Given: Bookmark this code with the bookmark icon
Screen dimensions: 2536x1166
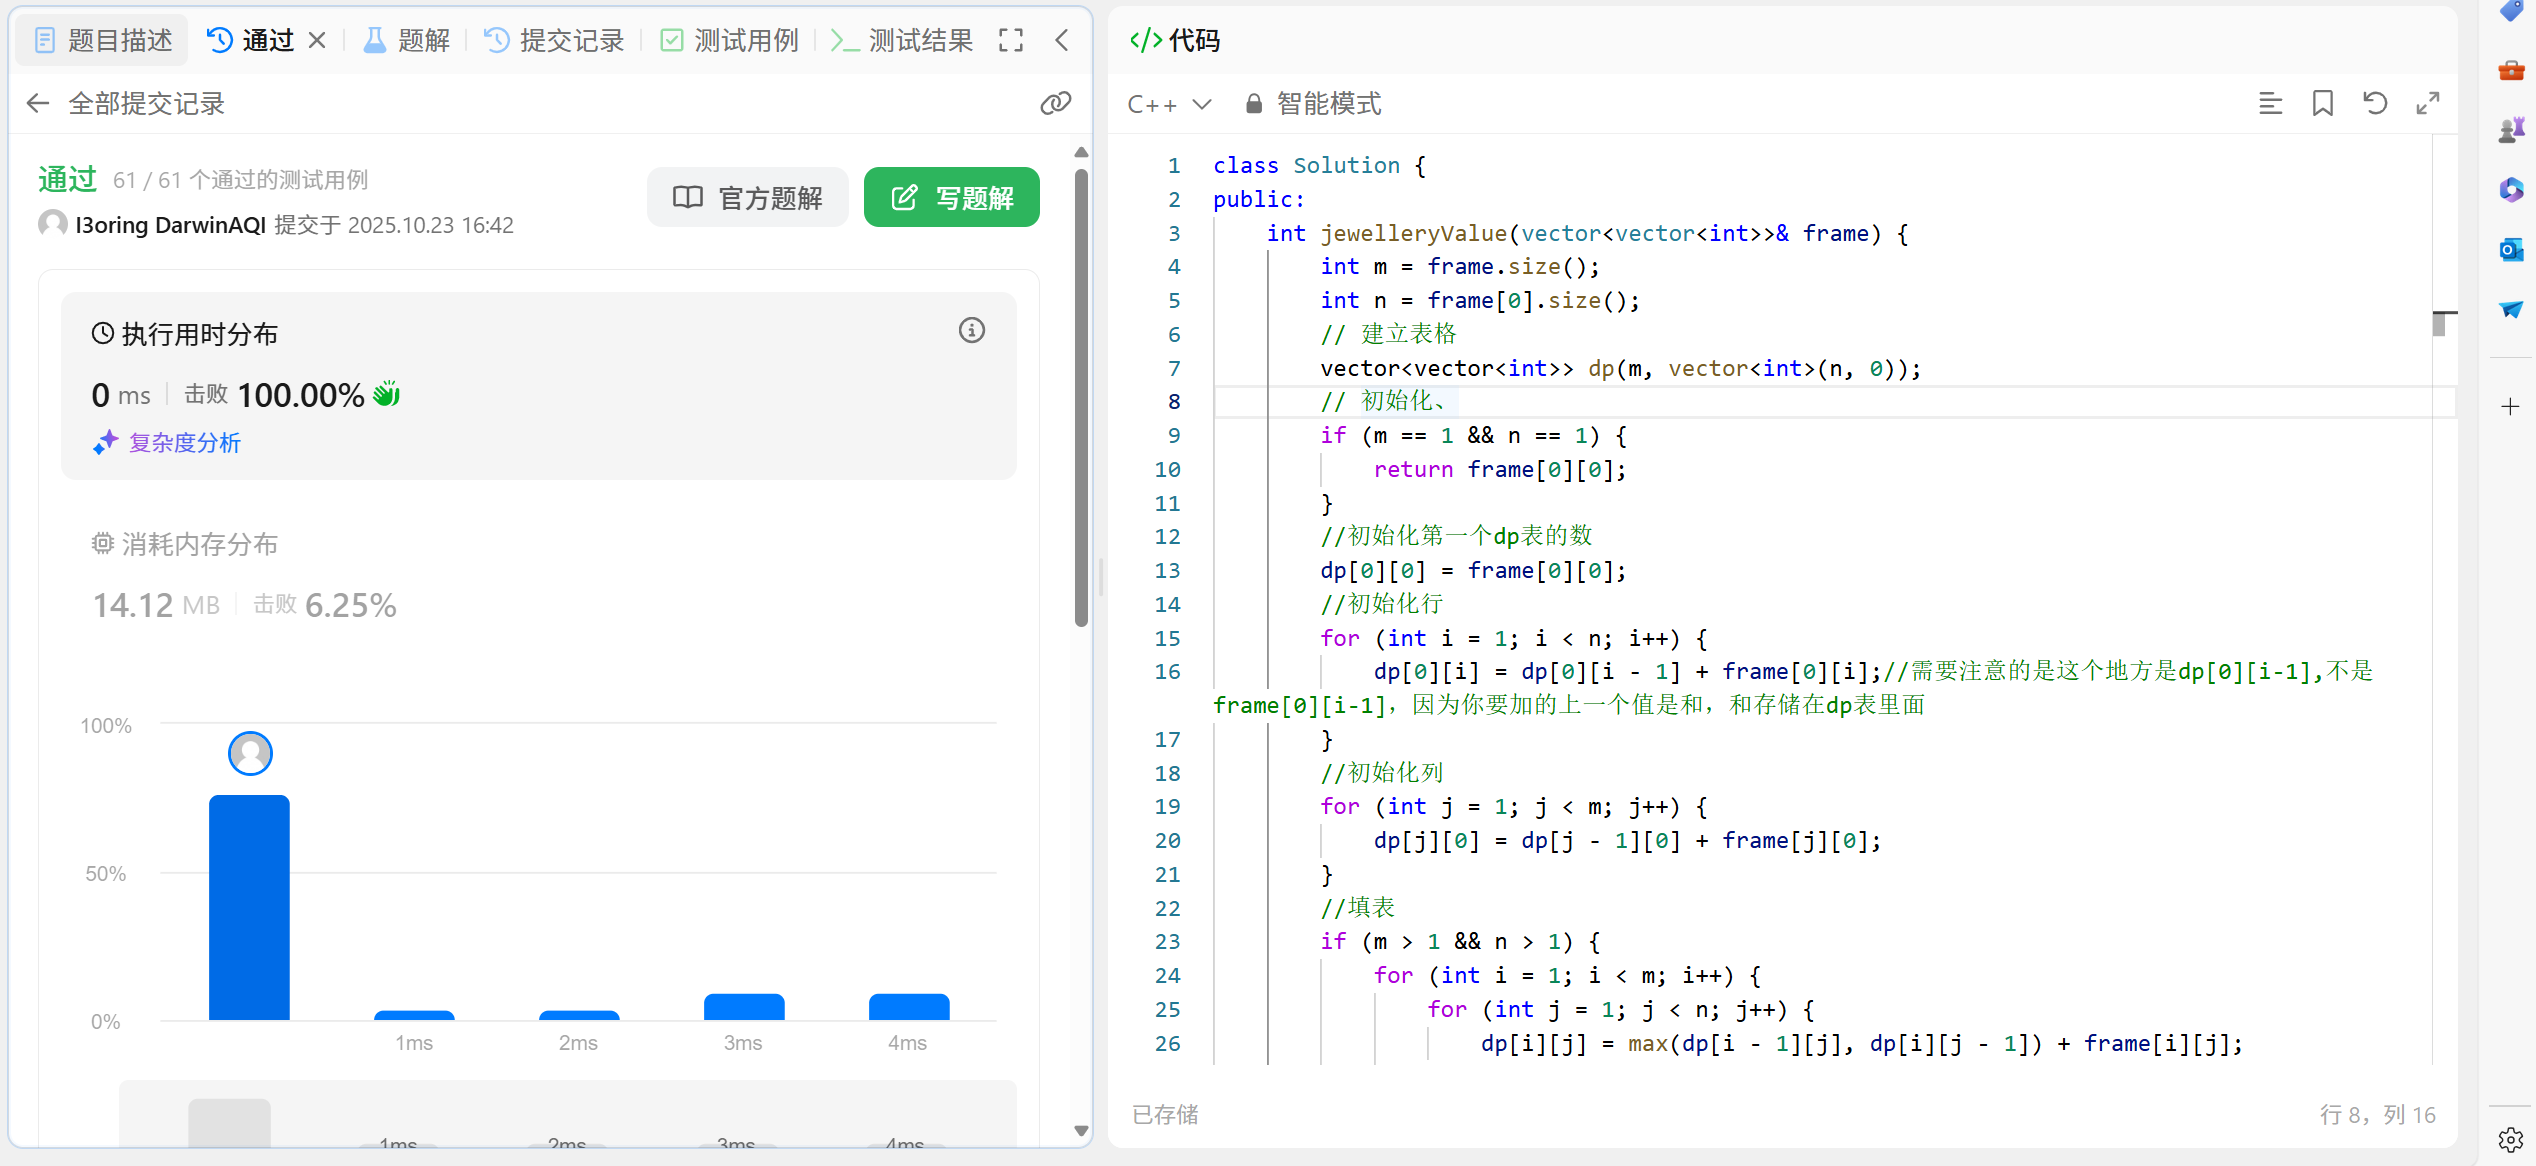Looking at the screenshot, I should 2322,103.
